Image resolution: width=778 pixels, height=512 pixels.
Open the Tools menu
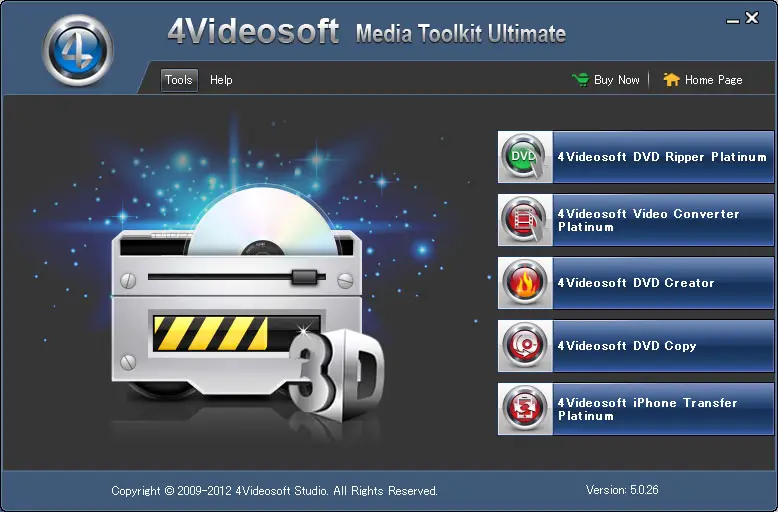tap(179, 80)
